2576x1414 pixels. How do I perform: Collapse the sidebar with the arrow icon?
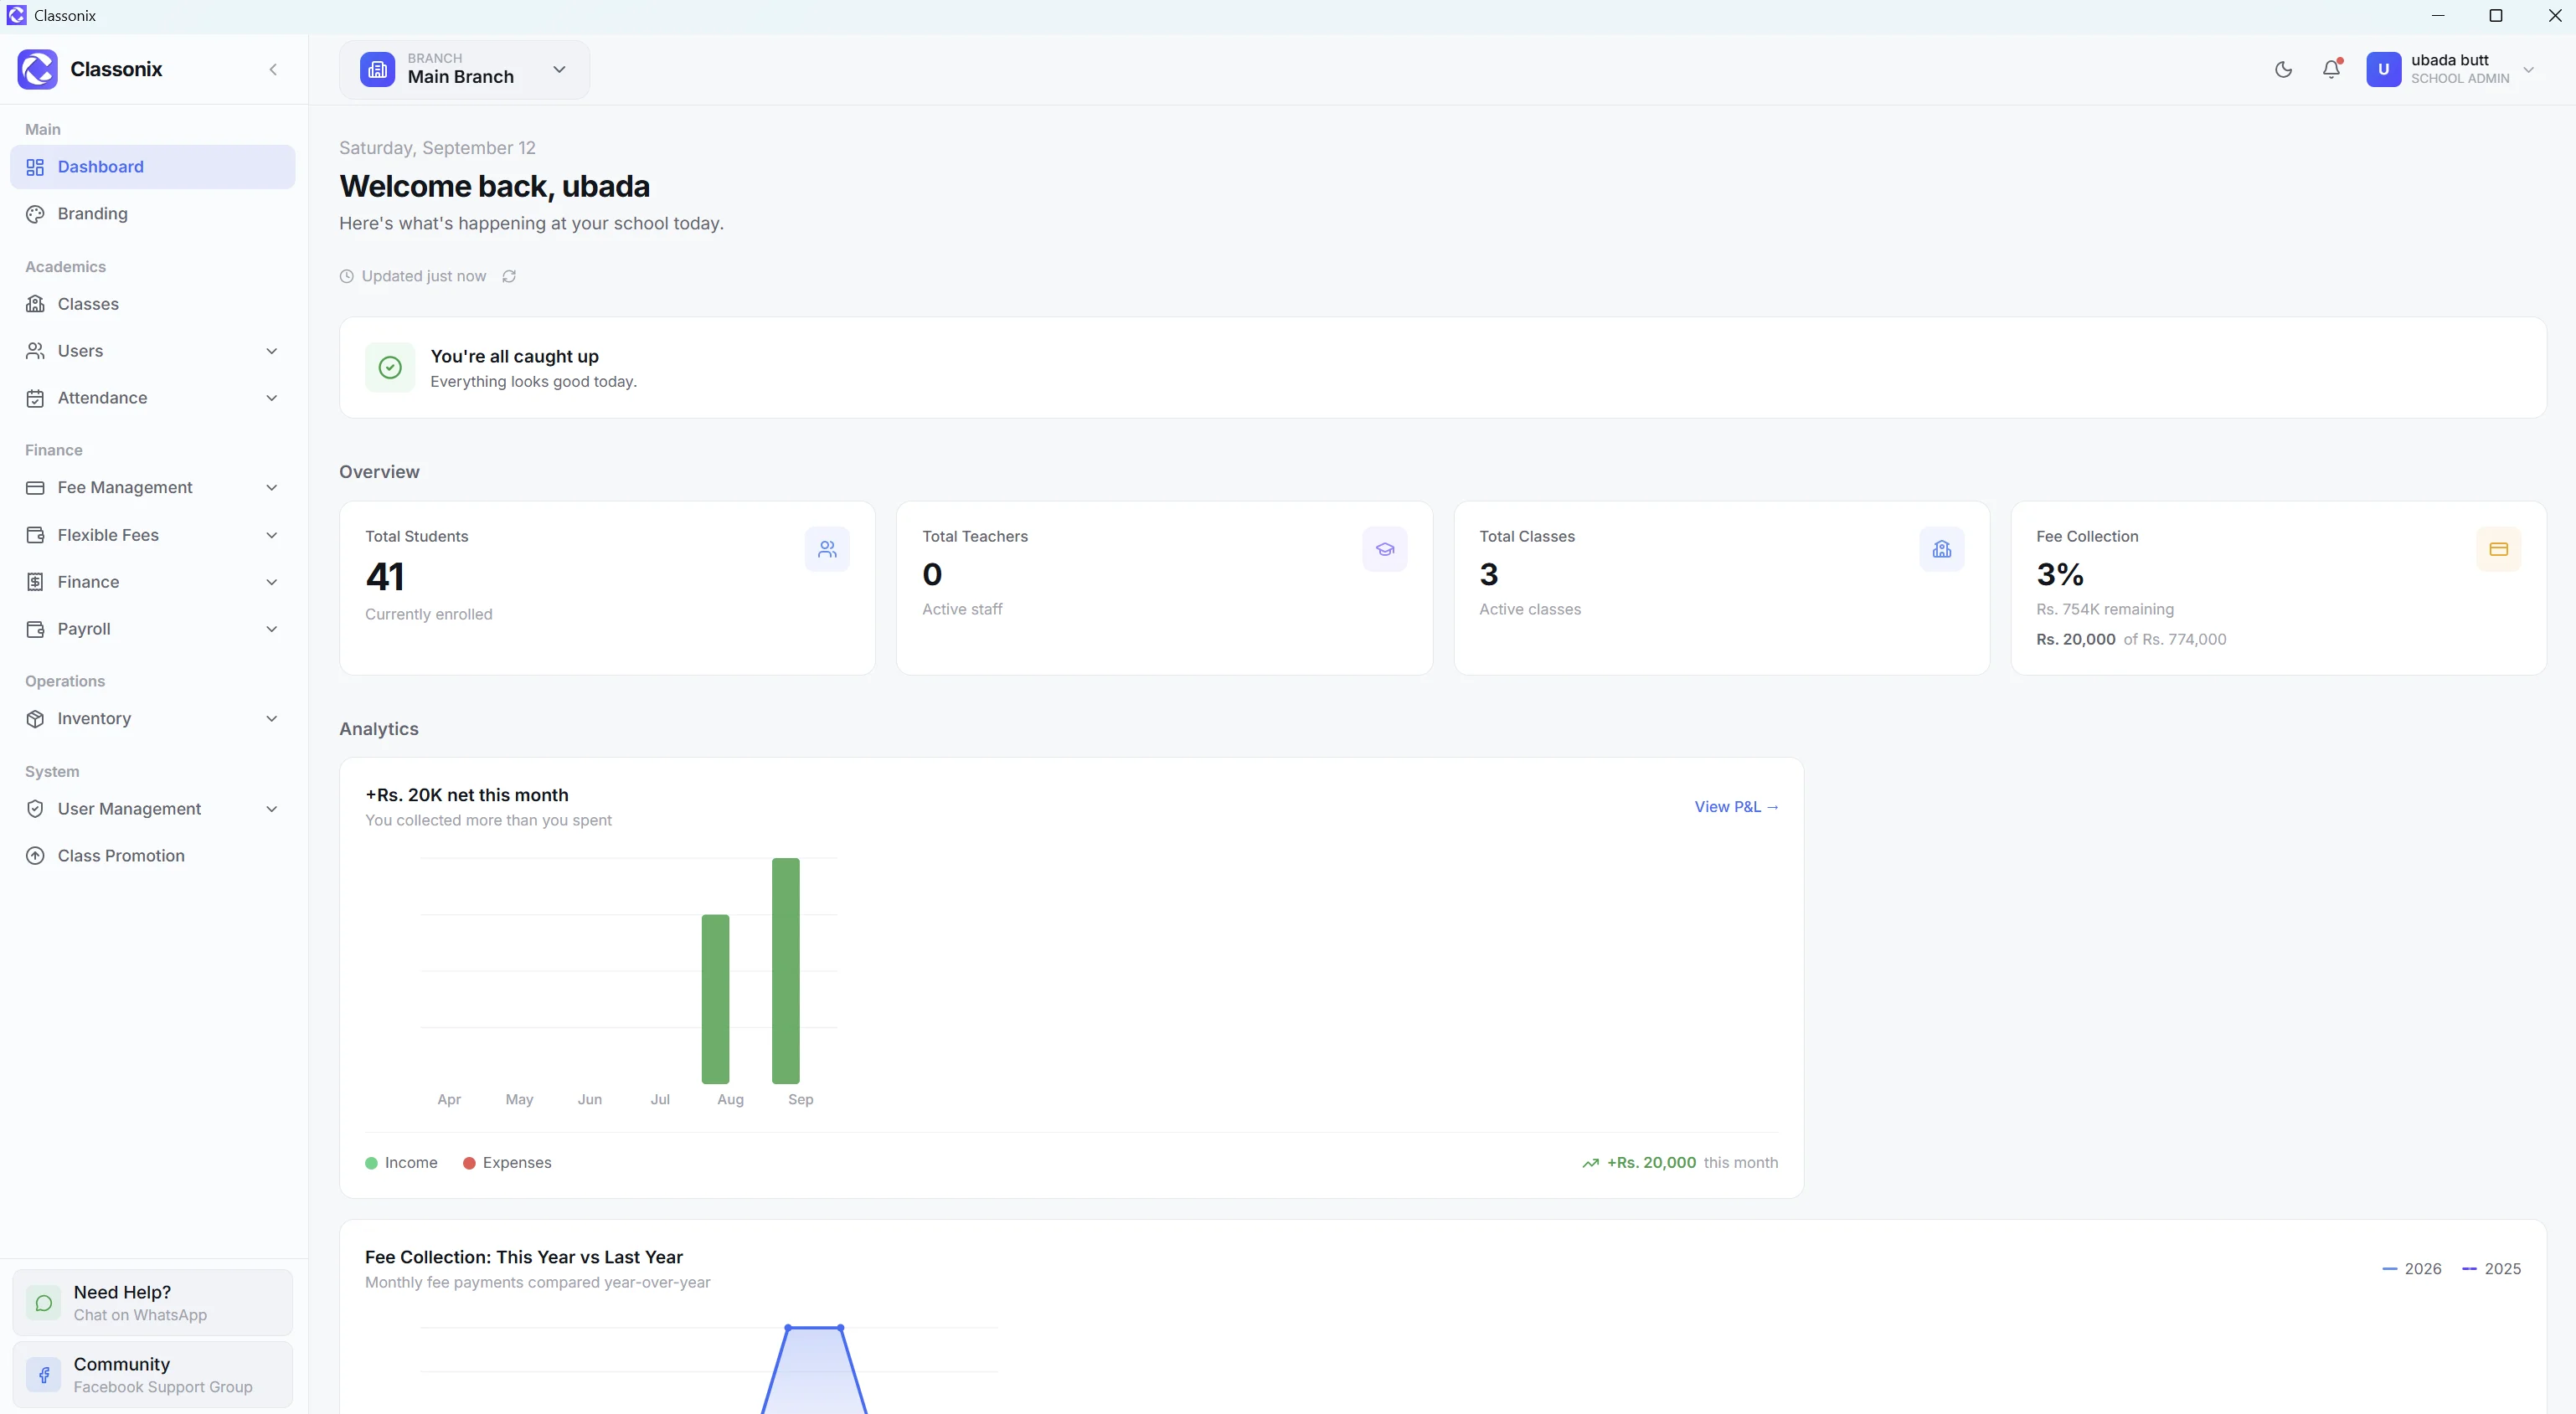pyautogui.click(x=273, y=69)
